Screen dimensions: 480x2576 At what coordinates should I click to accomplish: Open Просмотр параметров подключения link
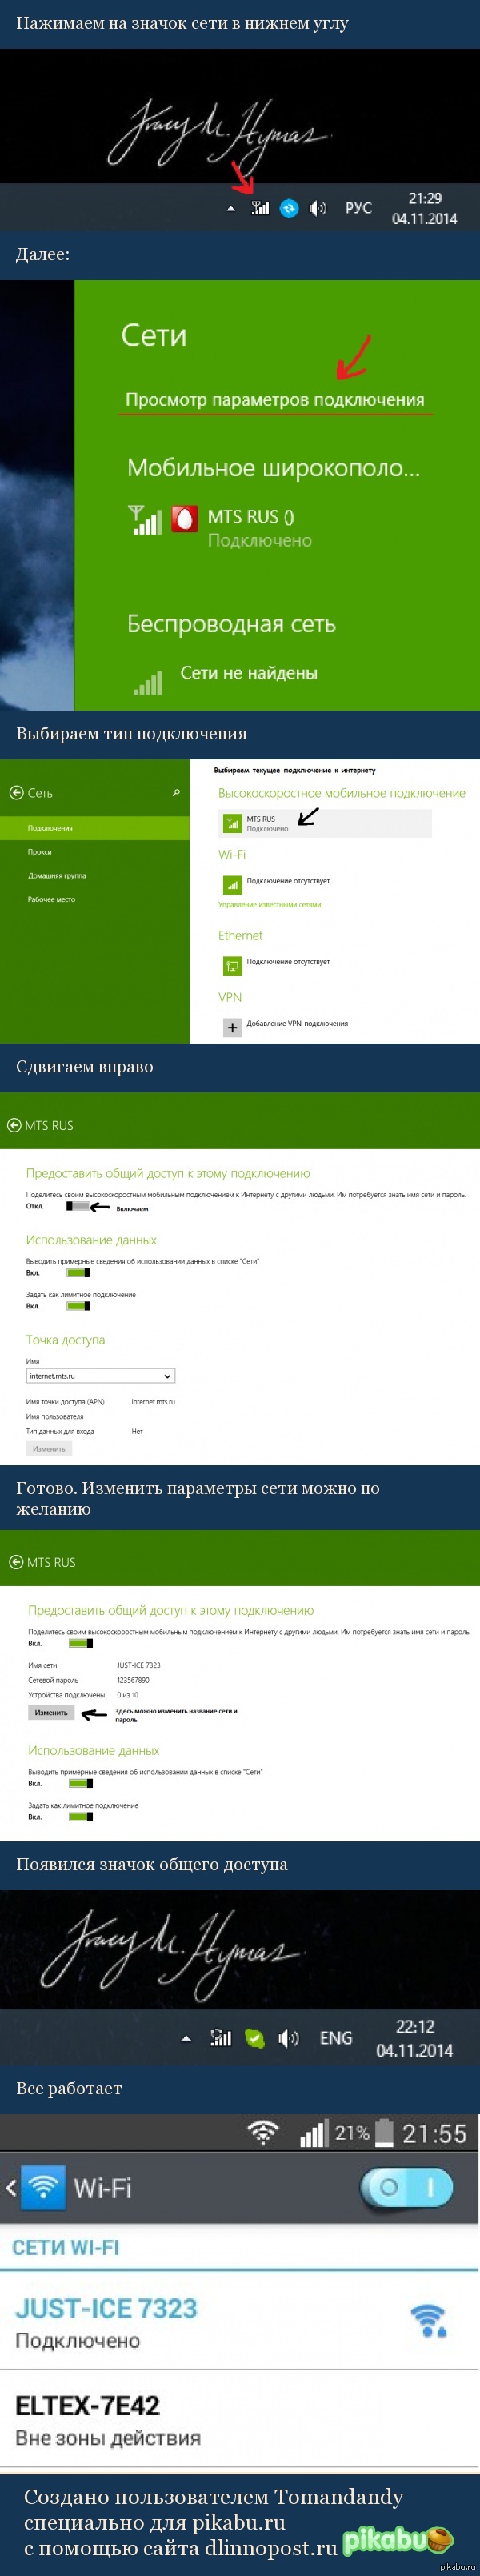pyautogui.click(x=275, y=400)
